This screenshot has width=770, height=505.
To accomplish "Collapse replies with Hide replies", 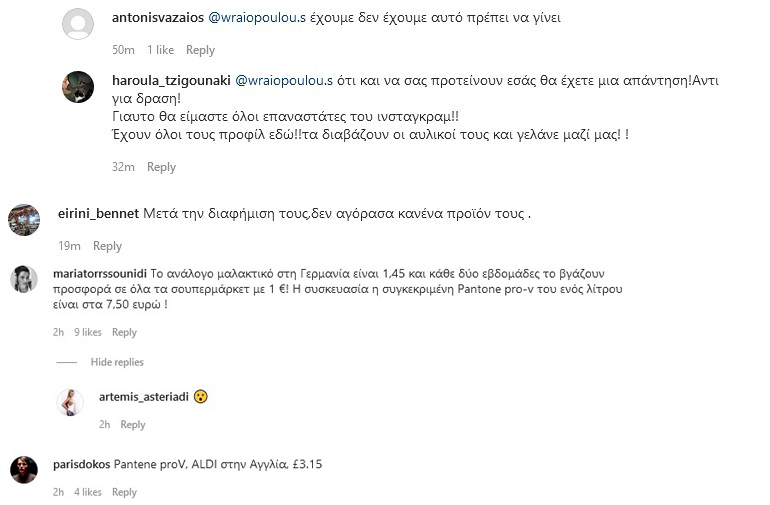I will (x=116, y=362).
